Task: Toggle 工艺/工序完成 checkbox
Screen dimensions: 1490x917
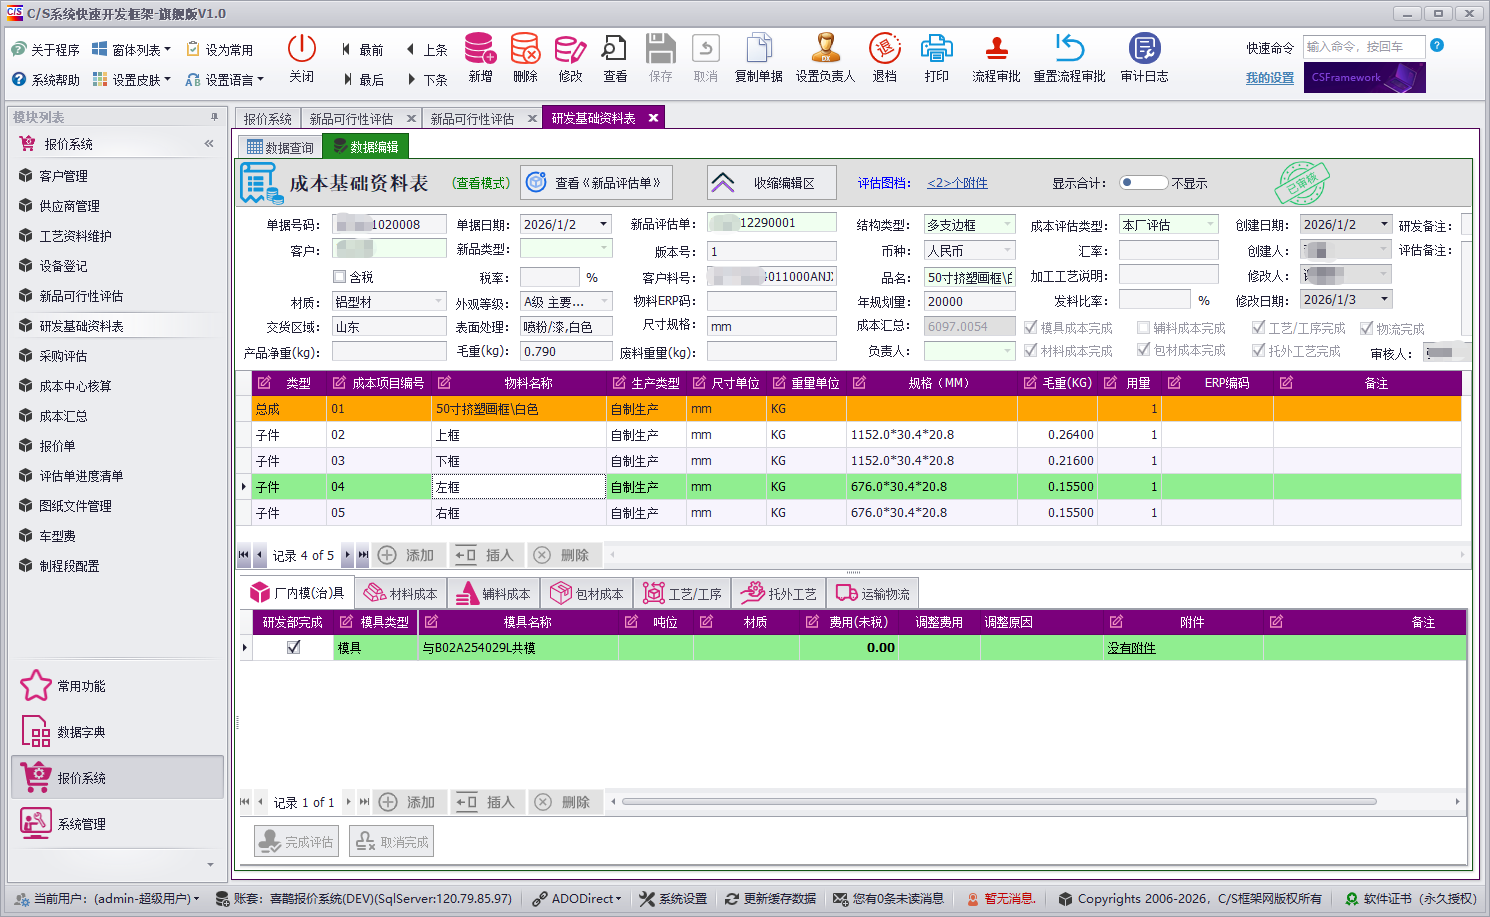Action: coord(1258,327)
